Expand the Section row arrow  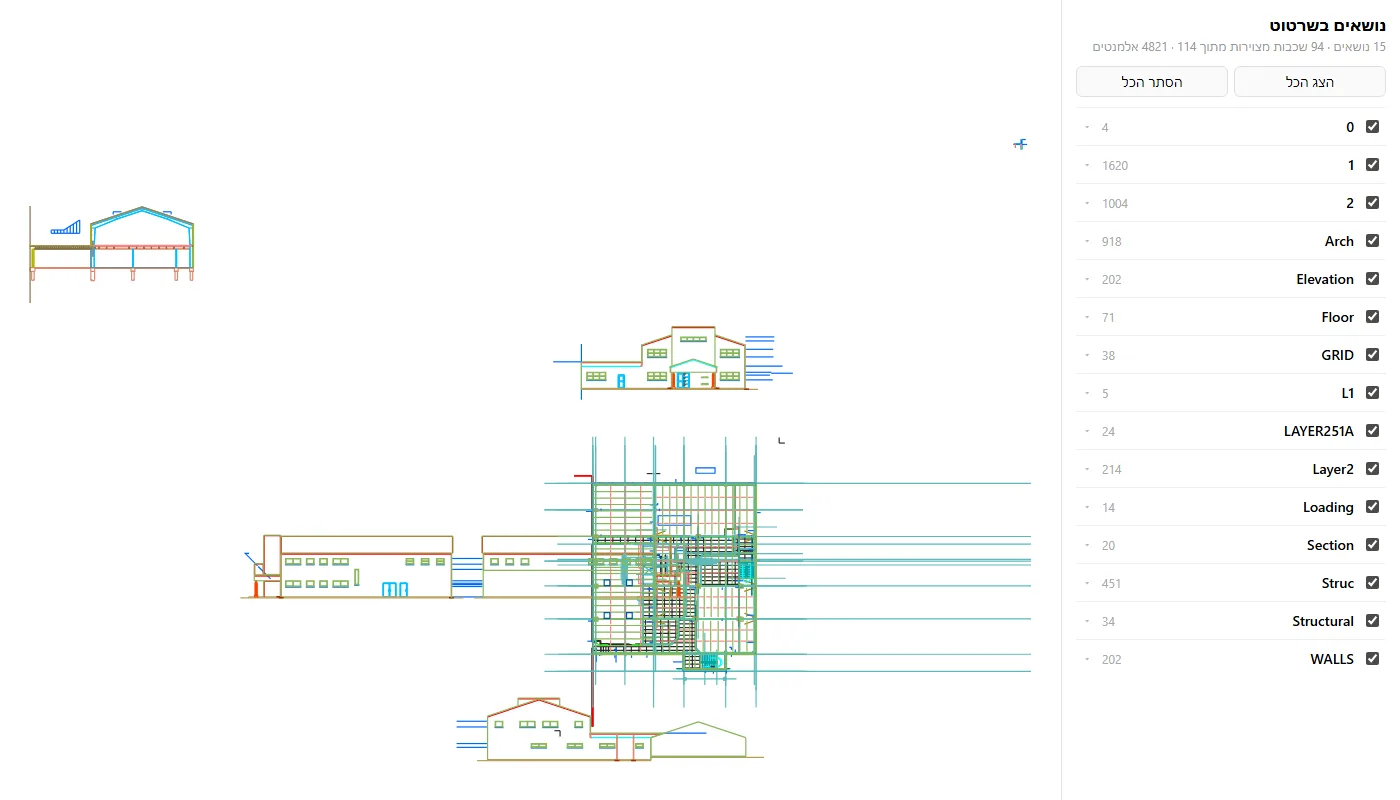click(1087, 545)
